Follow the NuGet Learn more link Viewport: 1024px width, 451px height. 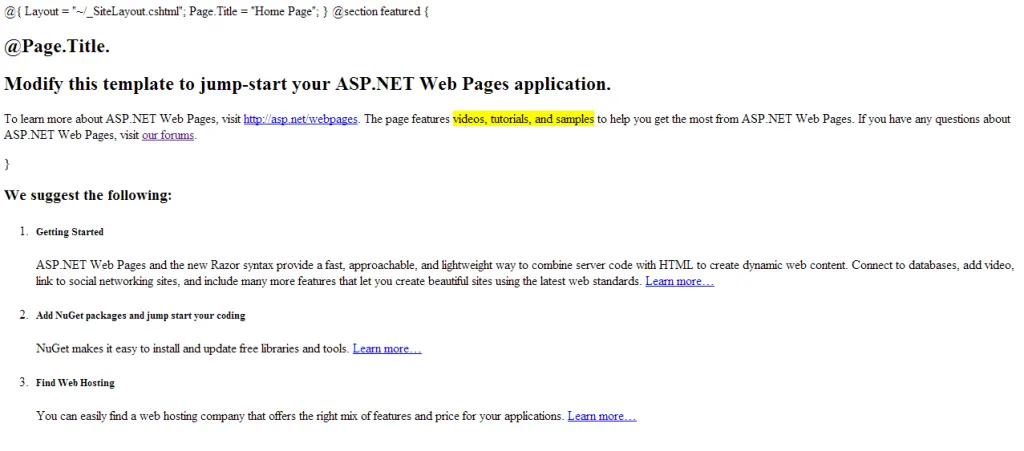point(387,349)
